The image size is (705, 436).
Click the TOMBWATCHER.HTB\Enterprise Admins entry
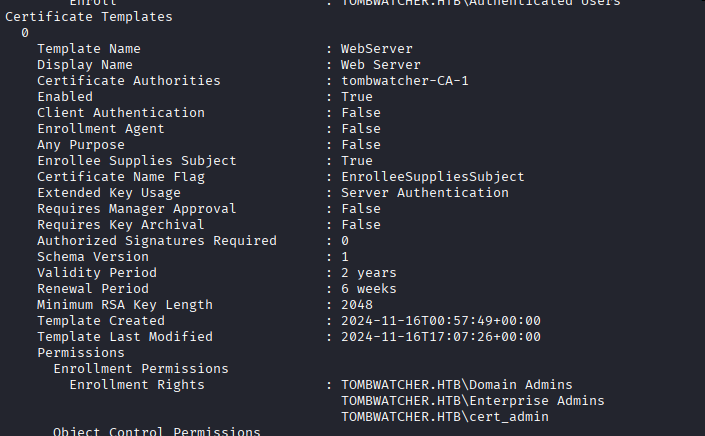coord(472,401)
